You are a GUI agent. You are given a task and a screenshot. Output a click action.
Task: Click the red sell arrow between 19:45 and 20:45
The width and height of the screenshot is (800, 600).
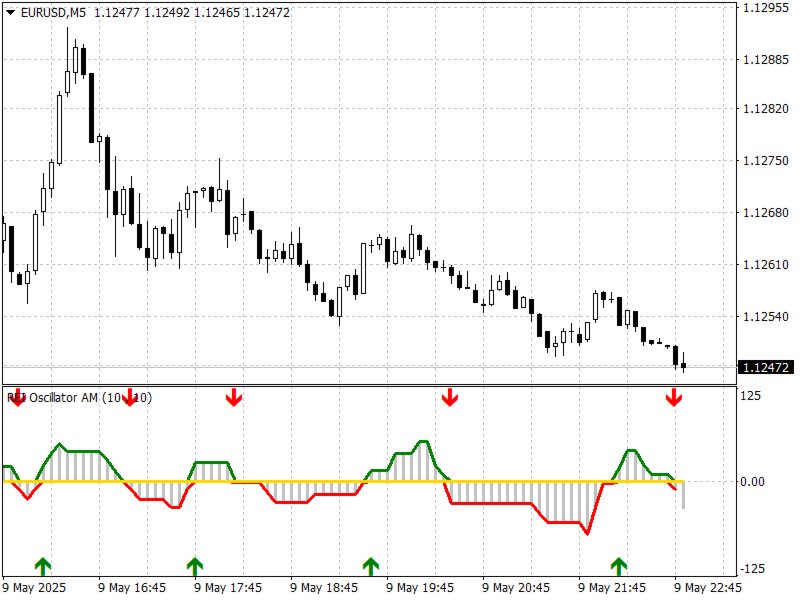(x=449, y=397)
